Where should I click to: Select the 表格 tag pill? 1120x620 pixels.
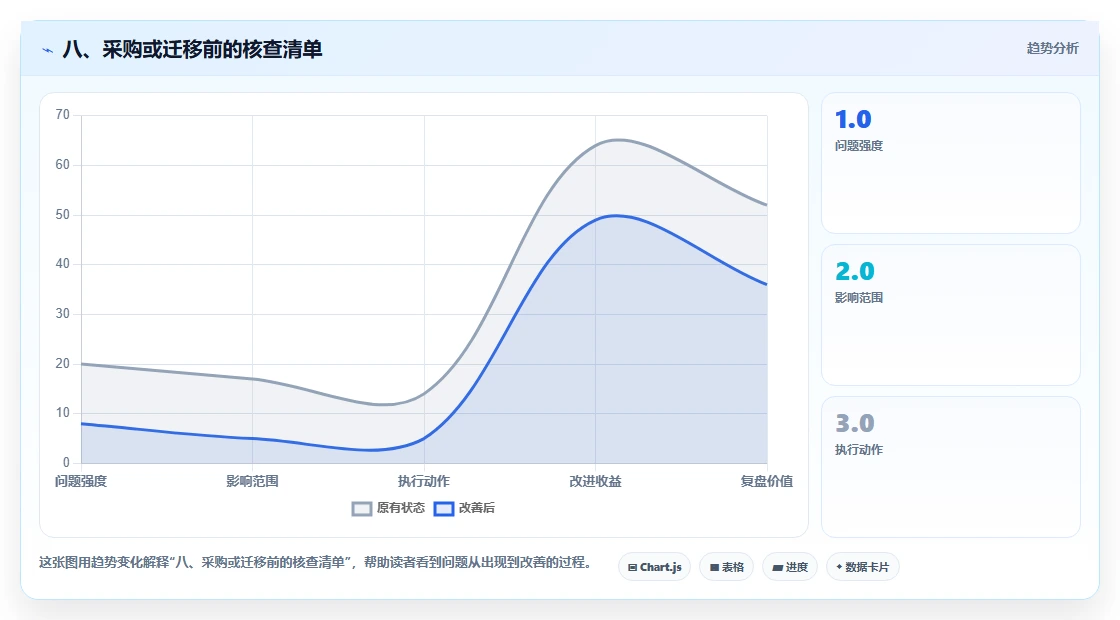point(726,567)
